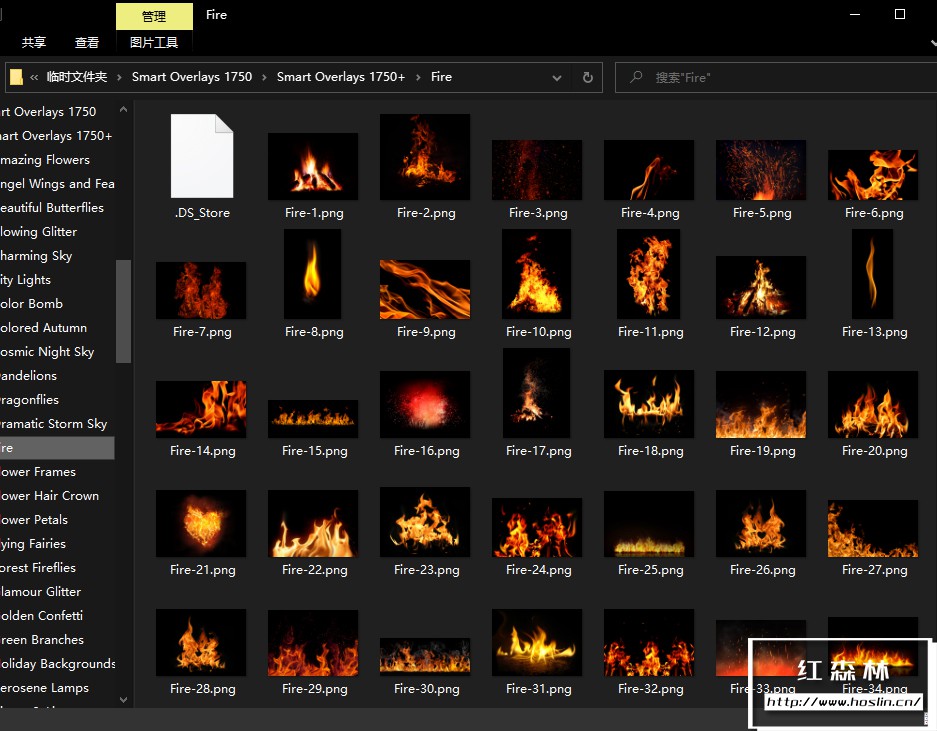Click the navigation pane scroll up arrow
This screenshot has height=731, width=937.
[x=124, y=110]
